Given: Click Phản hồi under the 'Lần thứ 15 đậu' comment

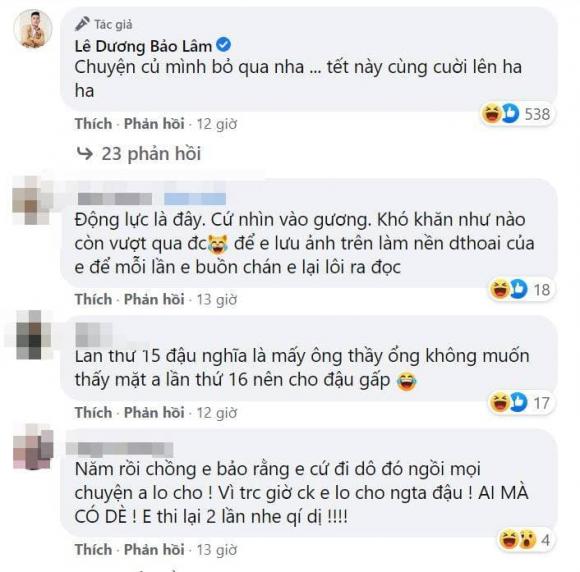Looking at the screenshot, I should tap(154, 413).
